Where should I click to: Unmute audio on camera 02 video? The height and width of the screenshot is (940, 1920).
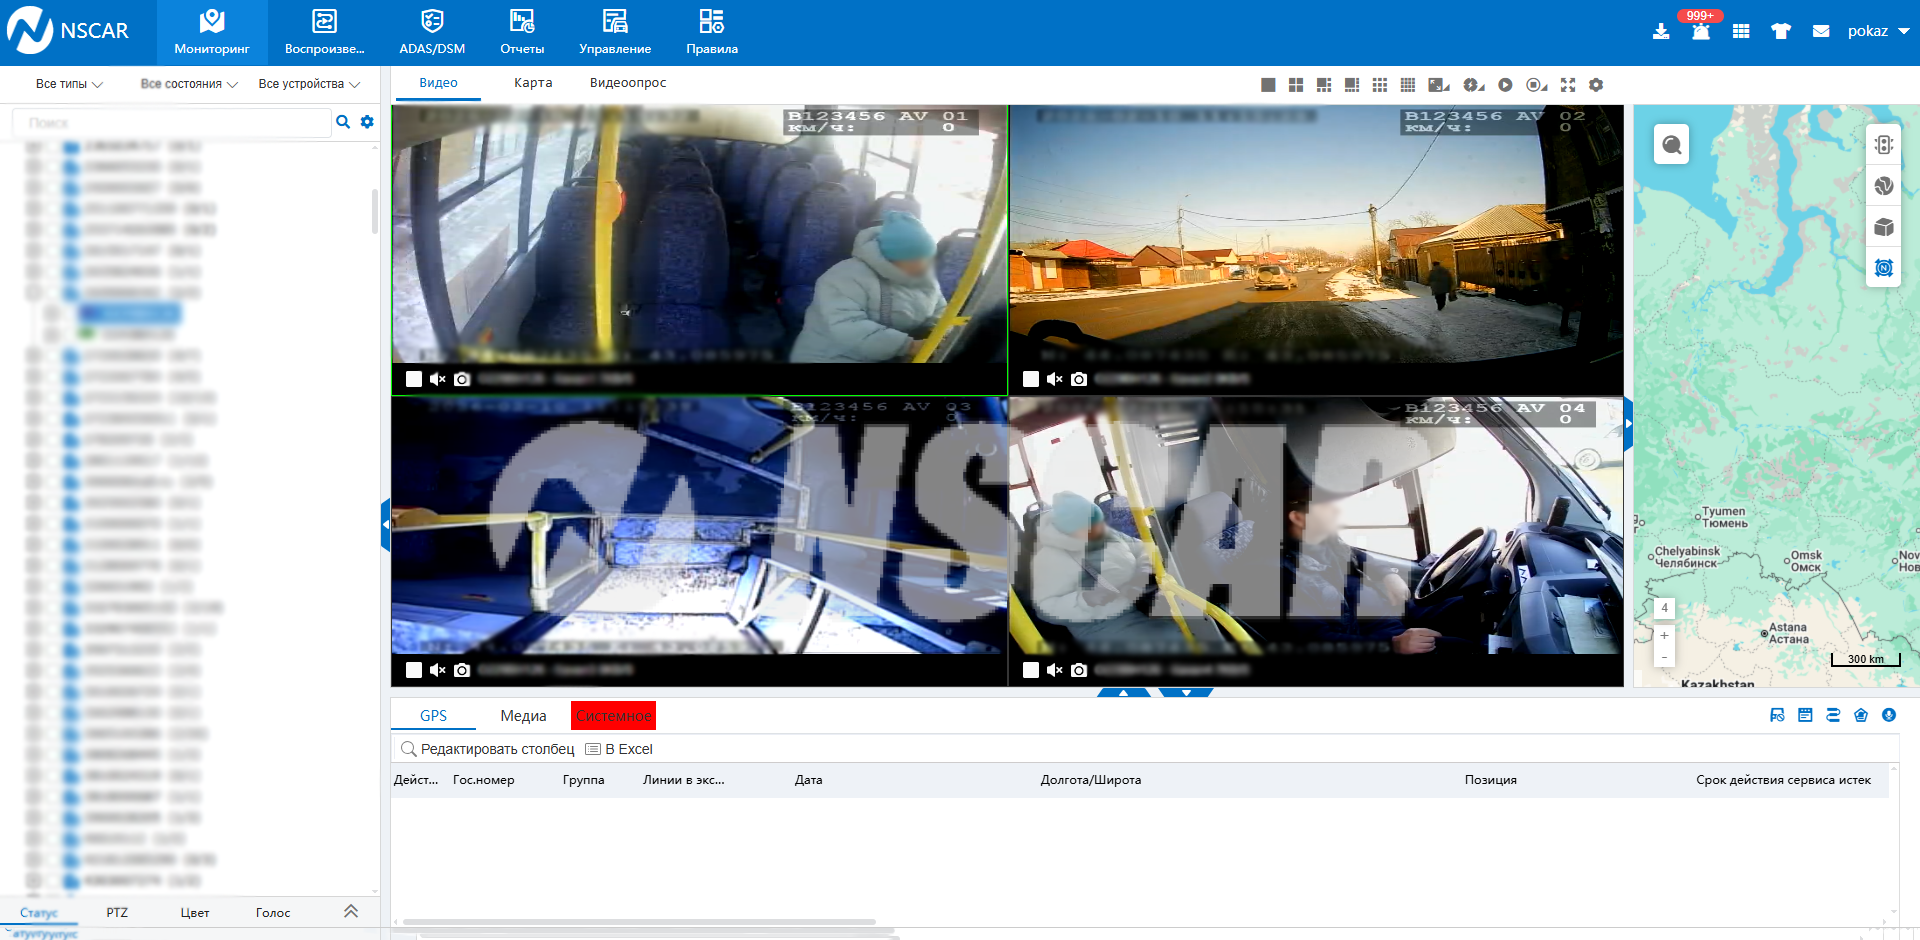(1054, 379)
